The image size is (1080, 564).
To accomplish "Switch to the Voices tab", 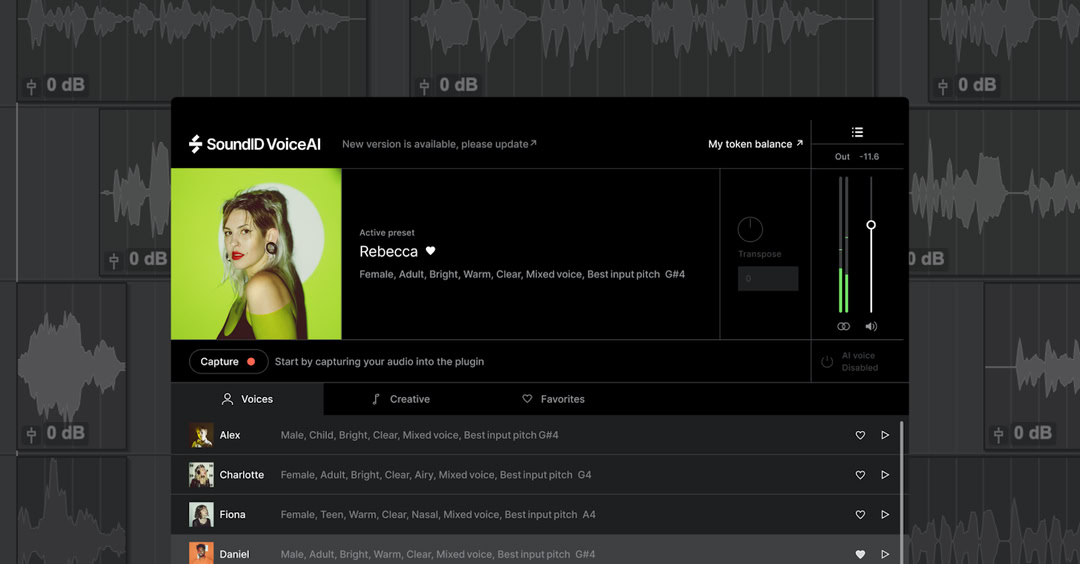I will tap(247, 399).
